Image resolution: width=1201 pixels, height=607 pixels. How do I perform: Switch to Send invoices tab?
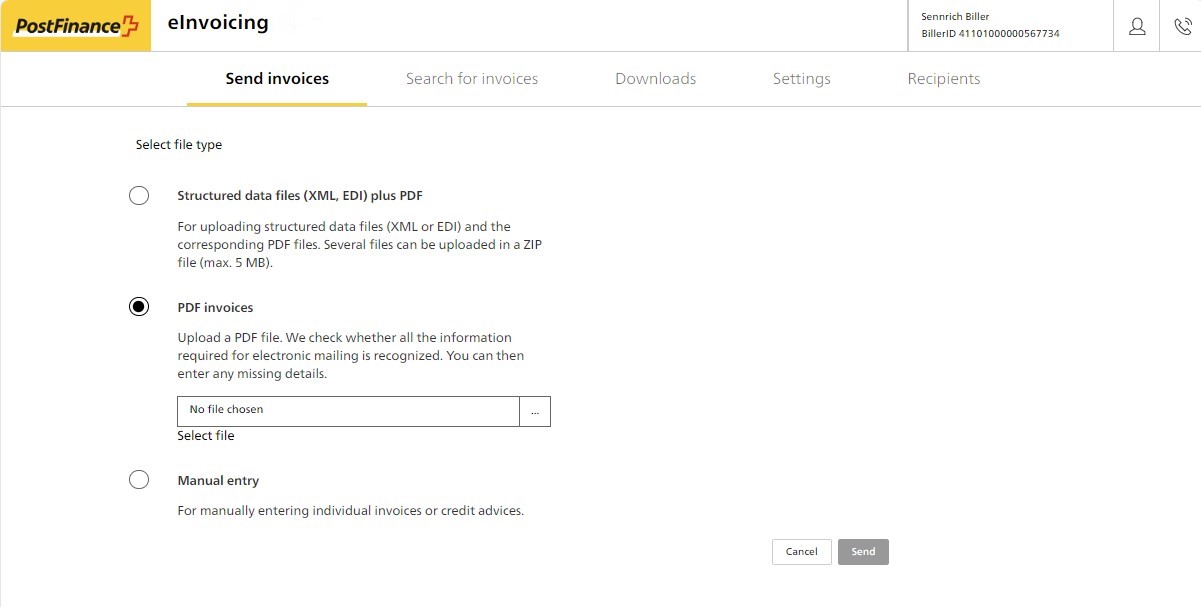pyautogui.click(x=277, y=79)
